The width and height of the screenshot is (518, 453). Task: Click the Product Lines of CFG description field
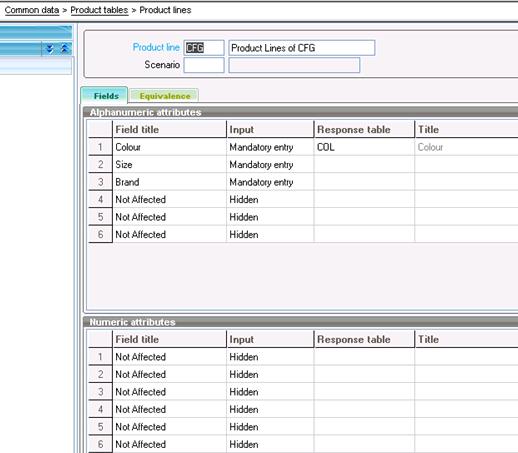point(302,48)
